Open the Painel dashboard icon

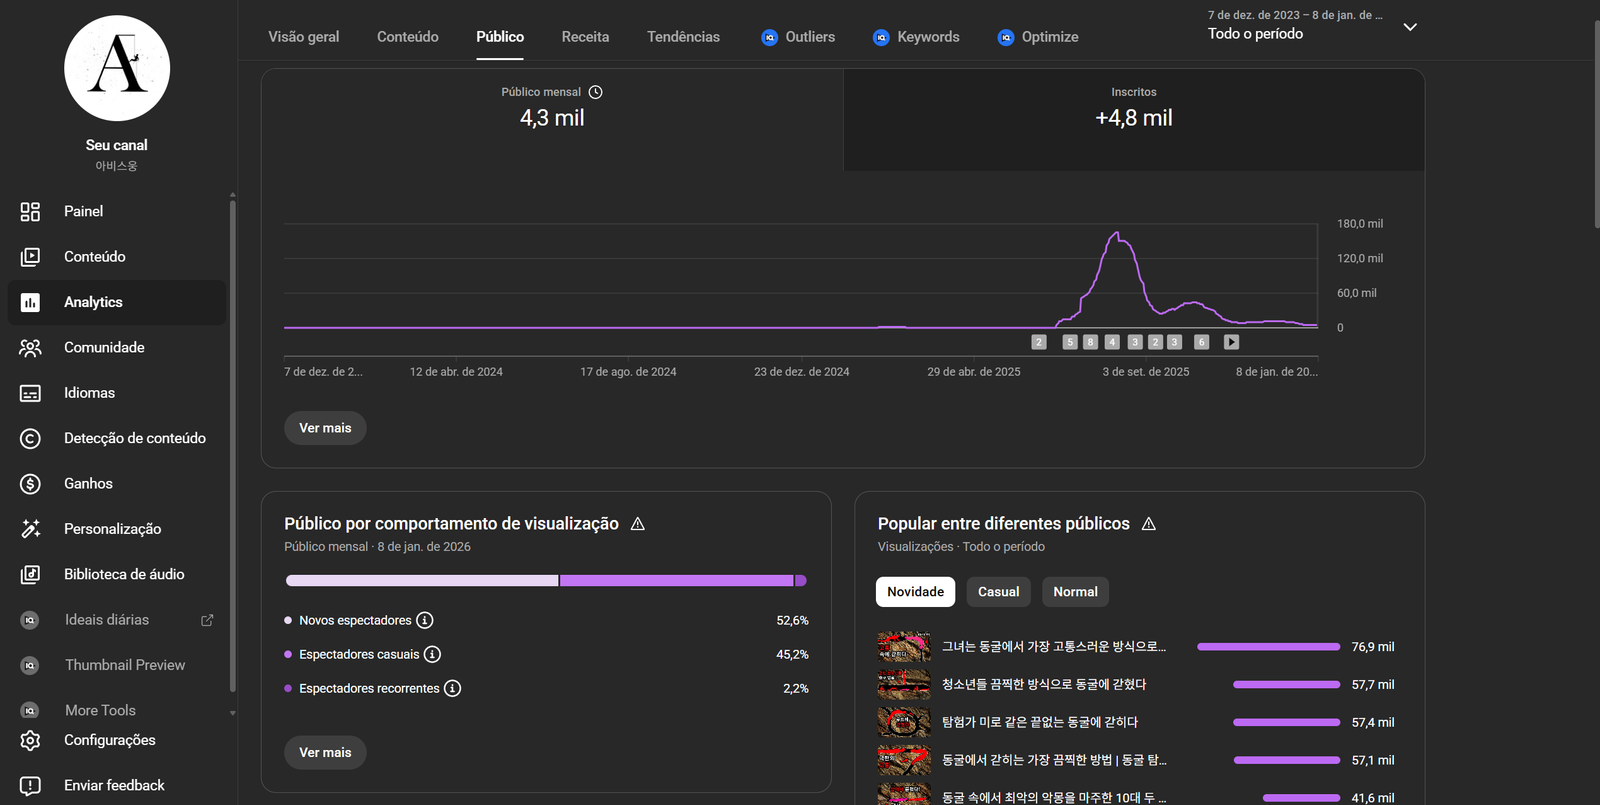click(30, 211)
